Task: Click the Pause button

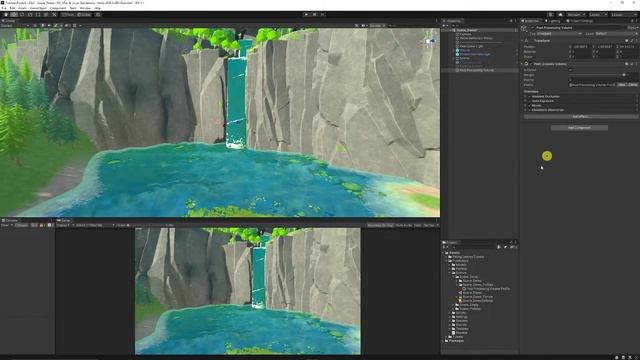Action: [314, 15]
